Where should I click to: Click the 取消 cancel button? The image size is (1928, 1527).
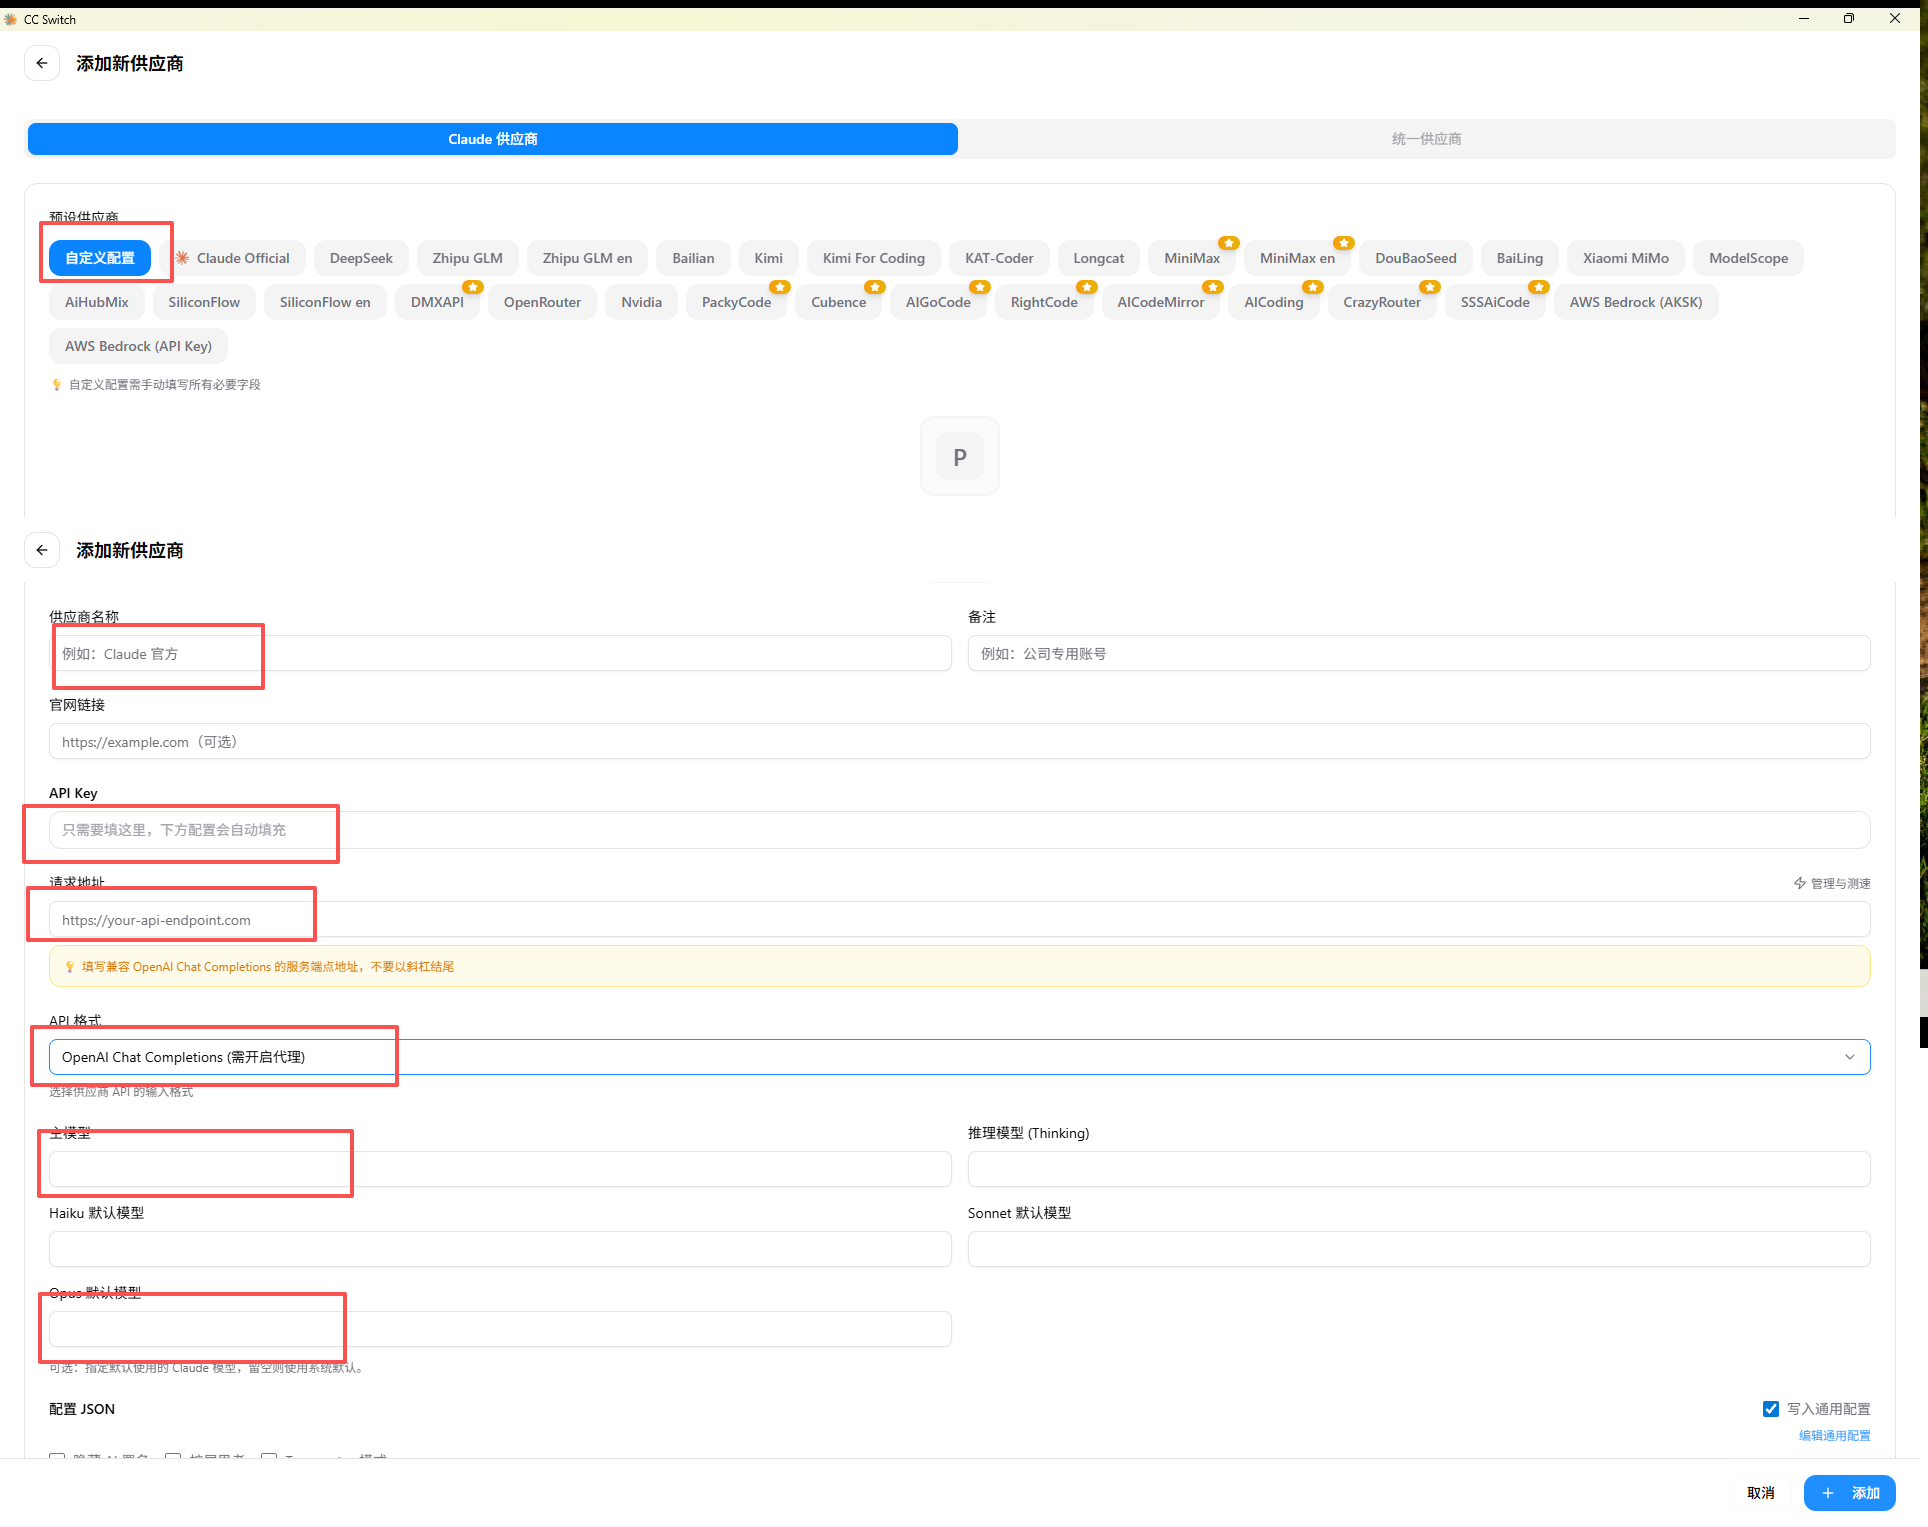click(1760, 1493)
